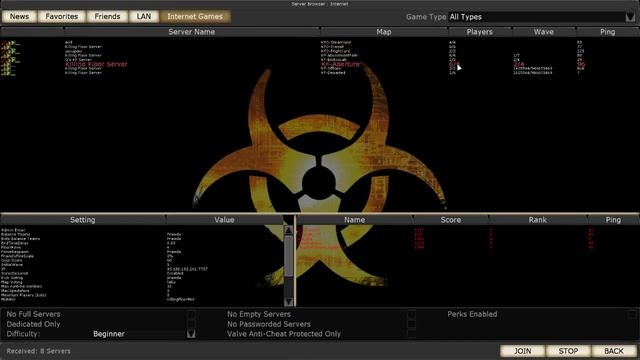
Task: Switch to the Favorites tab
Action: (x=62, y=17)
